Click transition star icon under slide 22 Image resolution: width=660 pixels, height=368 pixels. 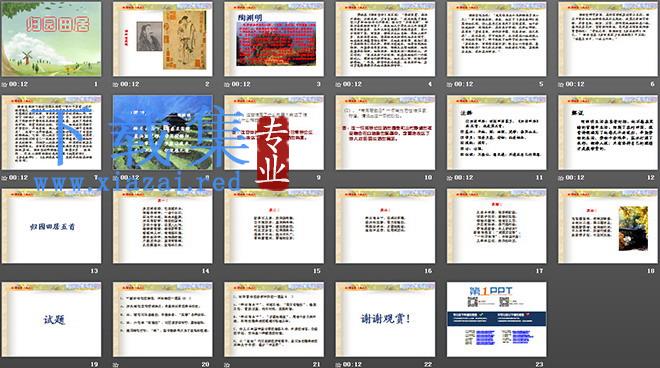coord(338,365)
